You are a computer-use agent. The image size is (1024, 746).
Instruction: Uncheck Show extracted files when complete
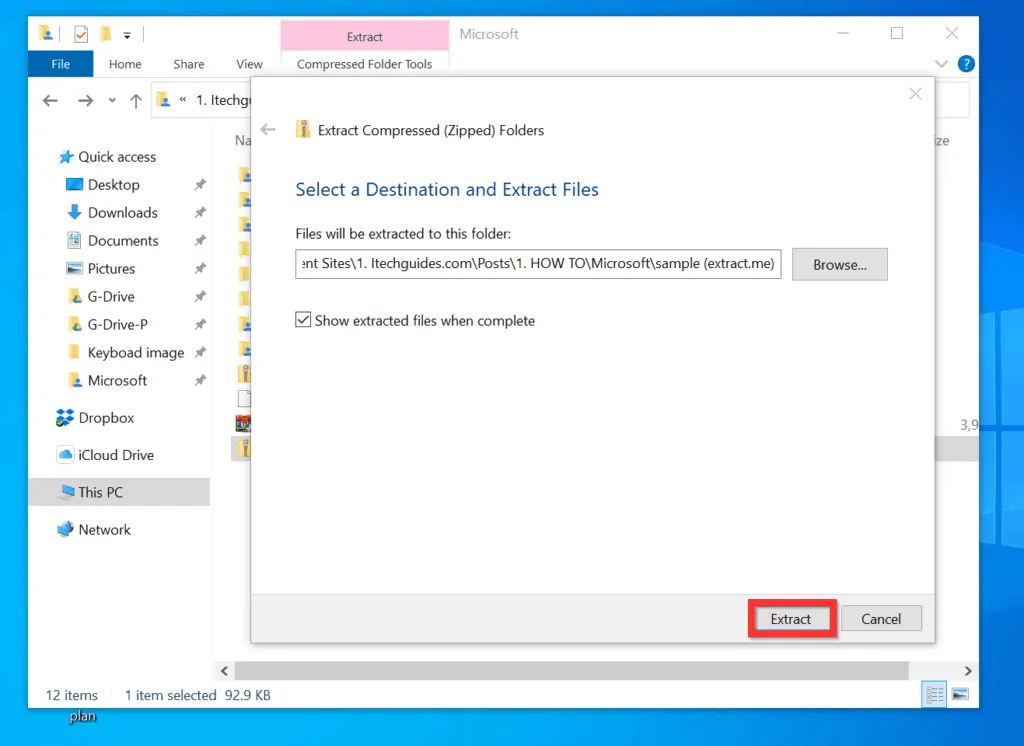302,320
